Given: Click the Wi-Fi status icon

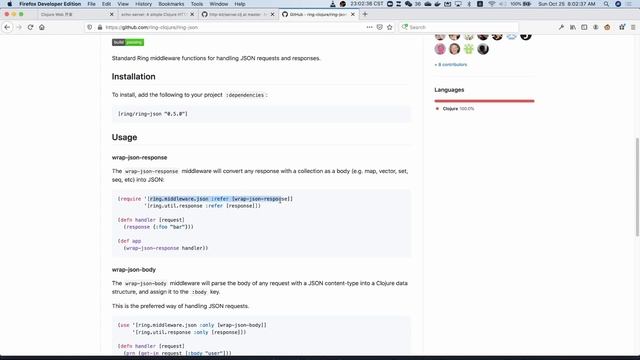Looking at the screenshot, I should pos(492,4).
